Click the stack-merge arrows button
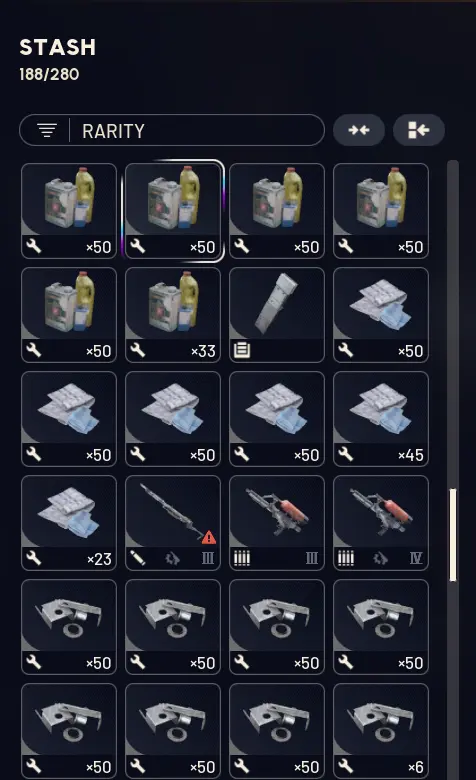 (x=359, y=130)
